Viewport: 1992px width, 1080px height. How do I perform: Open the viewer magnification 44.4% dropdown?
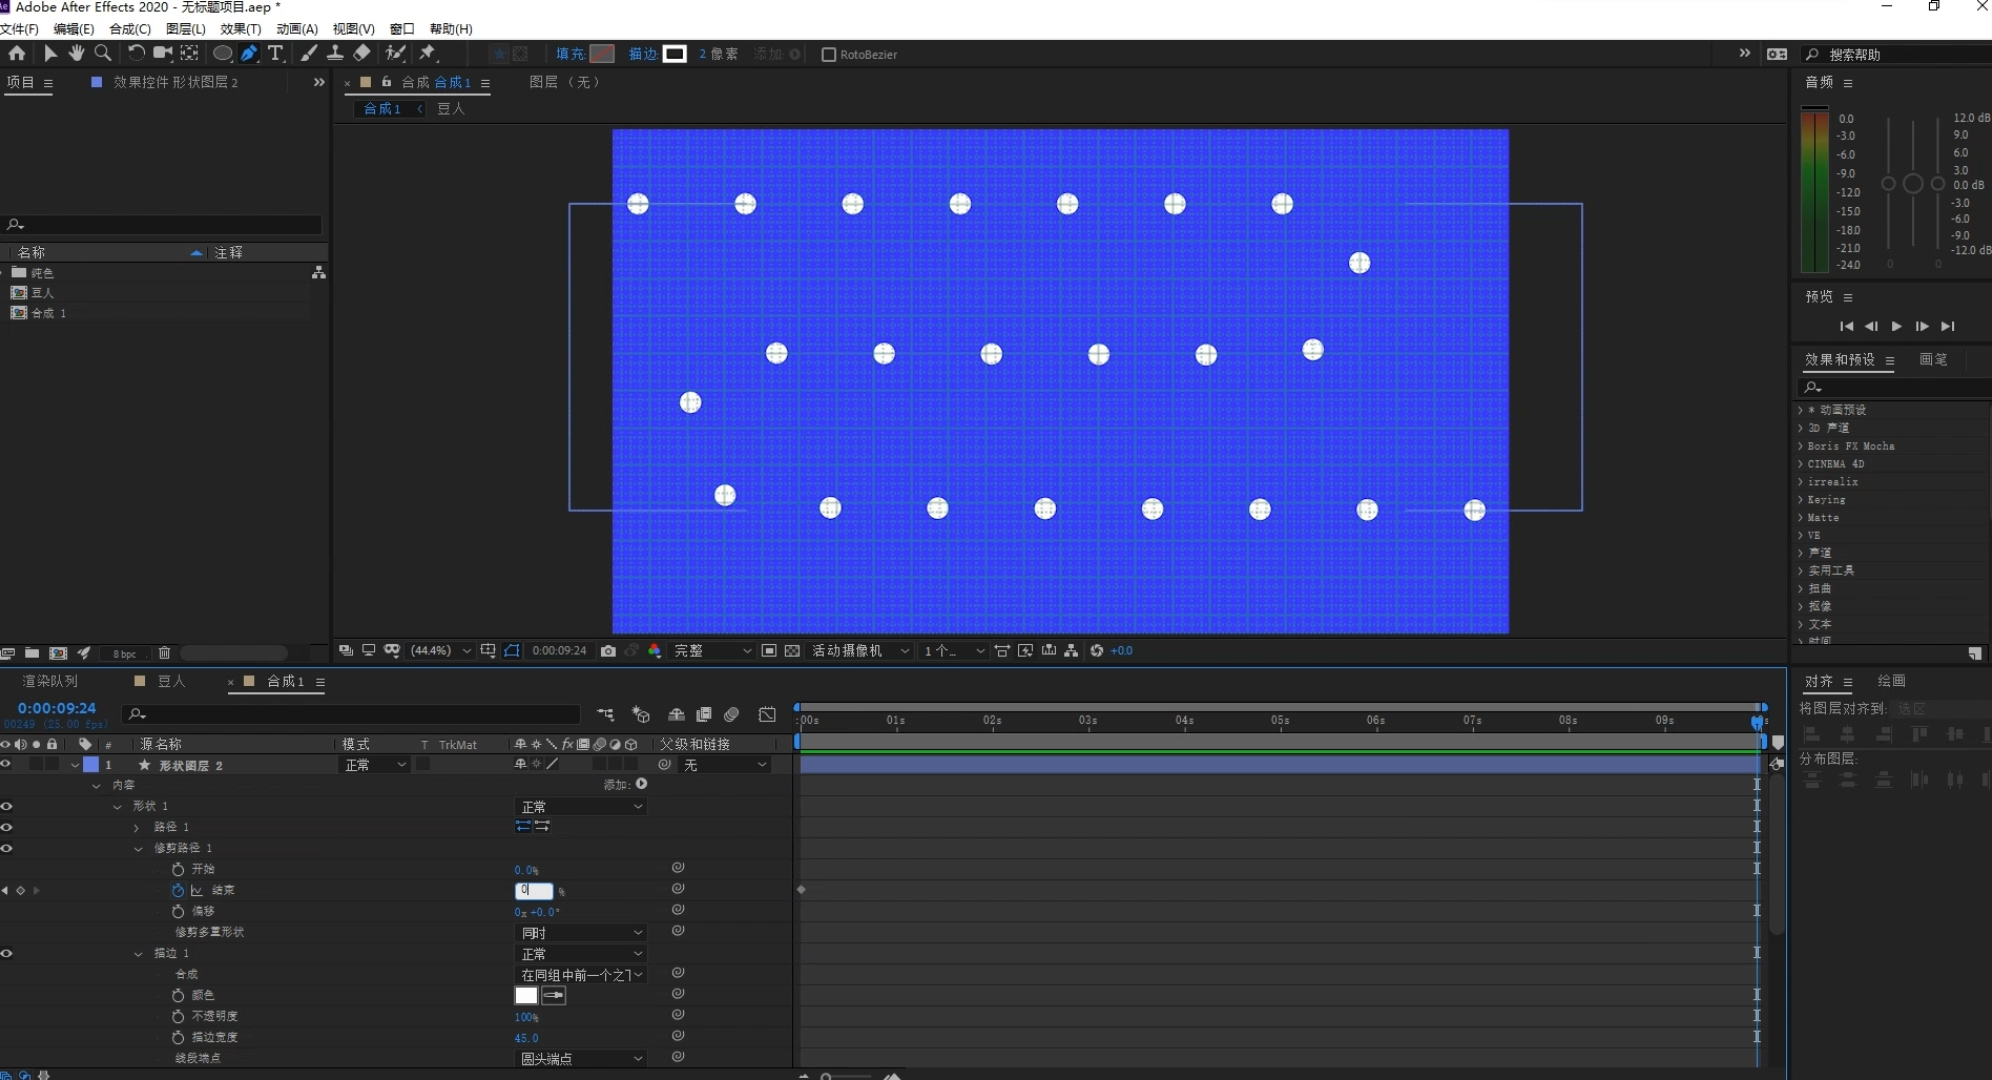point(441,651)
